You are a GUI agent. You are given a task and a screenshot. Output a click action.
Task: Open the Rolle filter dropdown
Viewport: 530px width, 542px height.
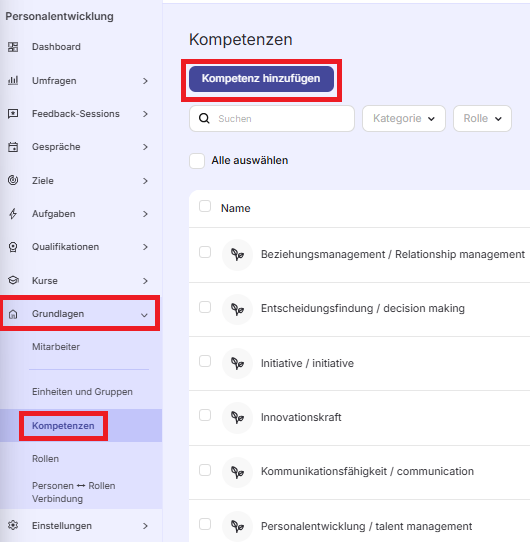pos(482,119)
